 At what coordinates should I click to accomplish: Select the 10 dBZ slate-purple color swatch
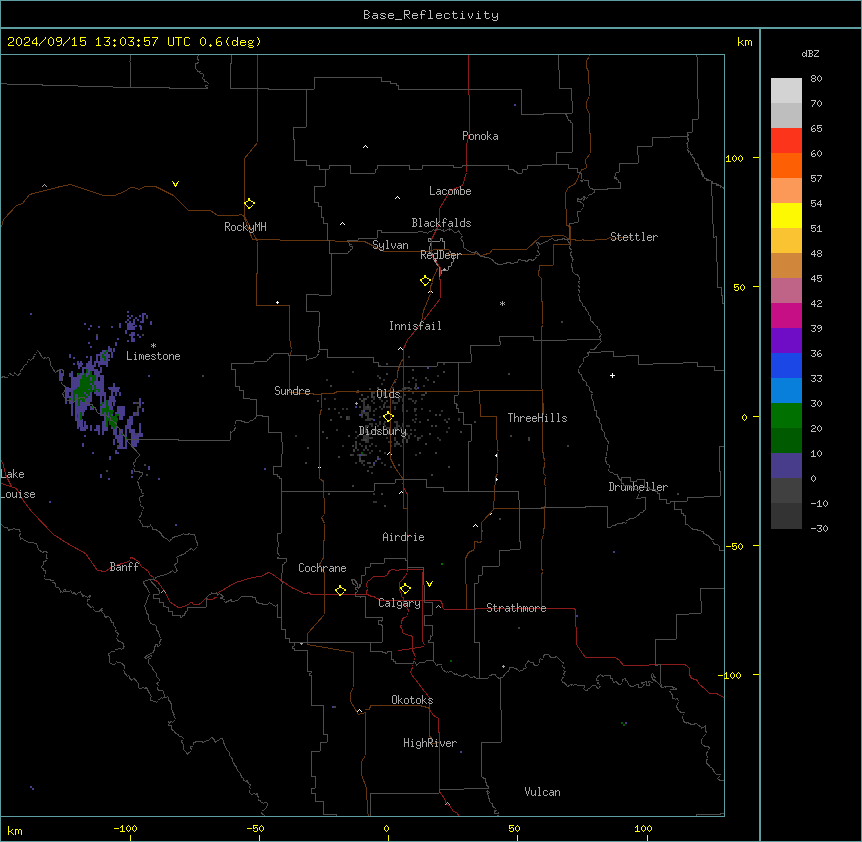786,466
